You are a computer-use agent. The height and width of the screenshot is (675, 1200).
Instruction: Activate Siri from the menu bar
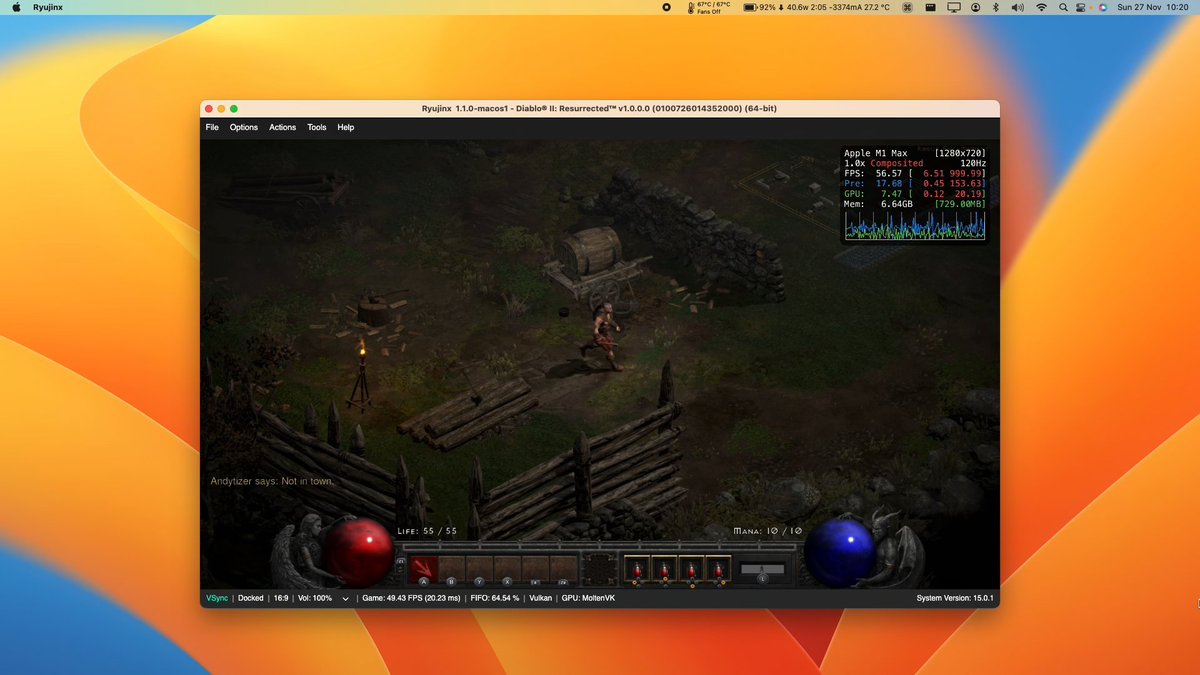[1103, 7]
